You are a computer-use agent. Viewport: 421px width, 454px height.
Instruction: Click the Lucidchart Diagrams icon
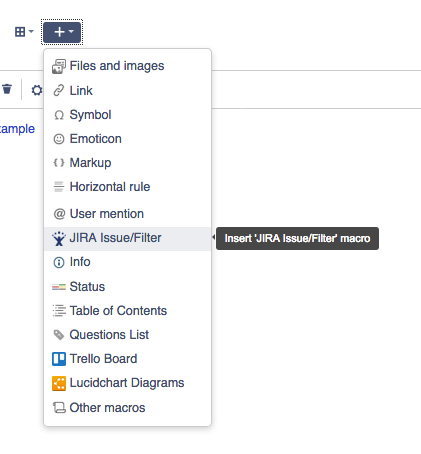pos(59,383)
